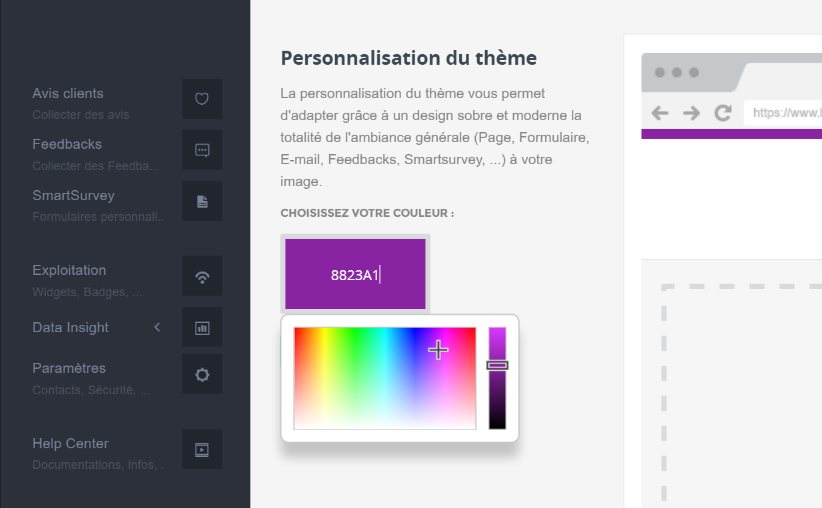
Task: Expand the Data Insight chevron
Action: [x=157, y=327]
